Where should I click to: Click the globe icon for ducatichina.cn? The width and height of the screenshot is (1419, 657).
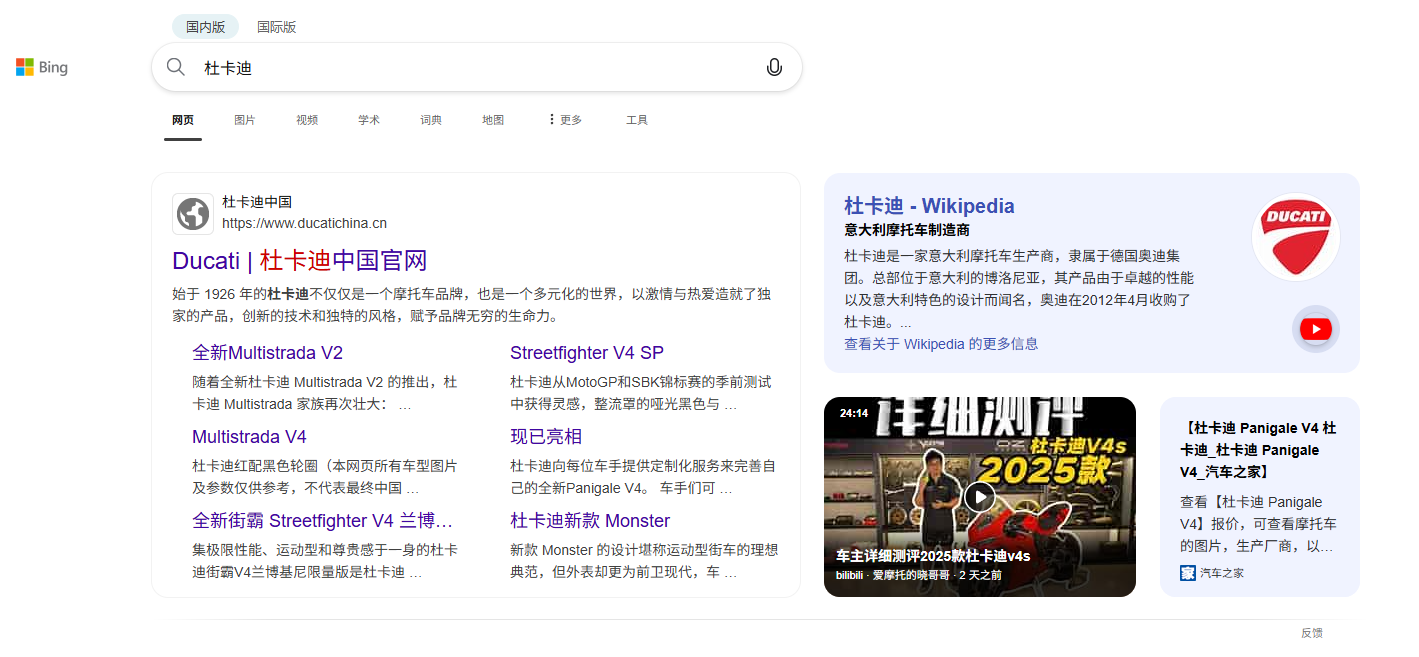click(193, 213)
